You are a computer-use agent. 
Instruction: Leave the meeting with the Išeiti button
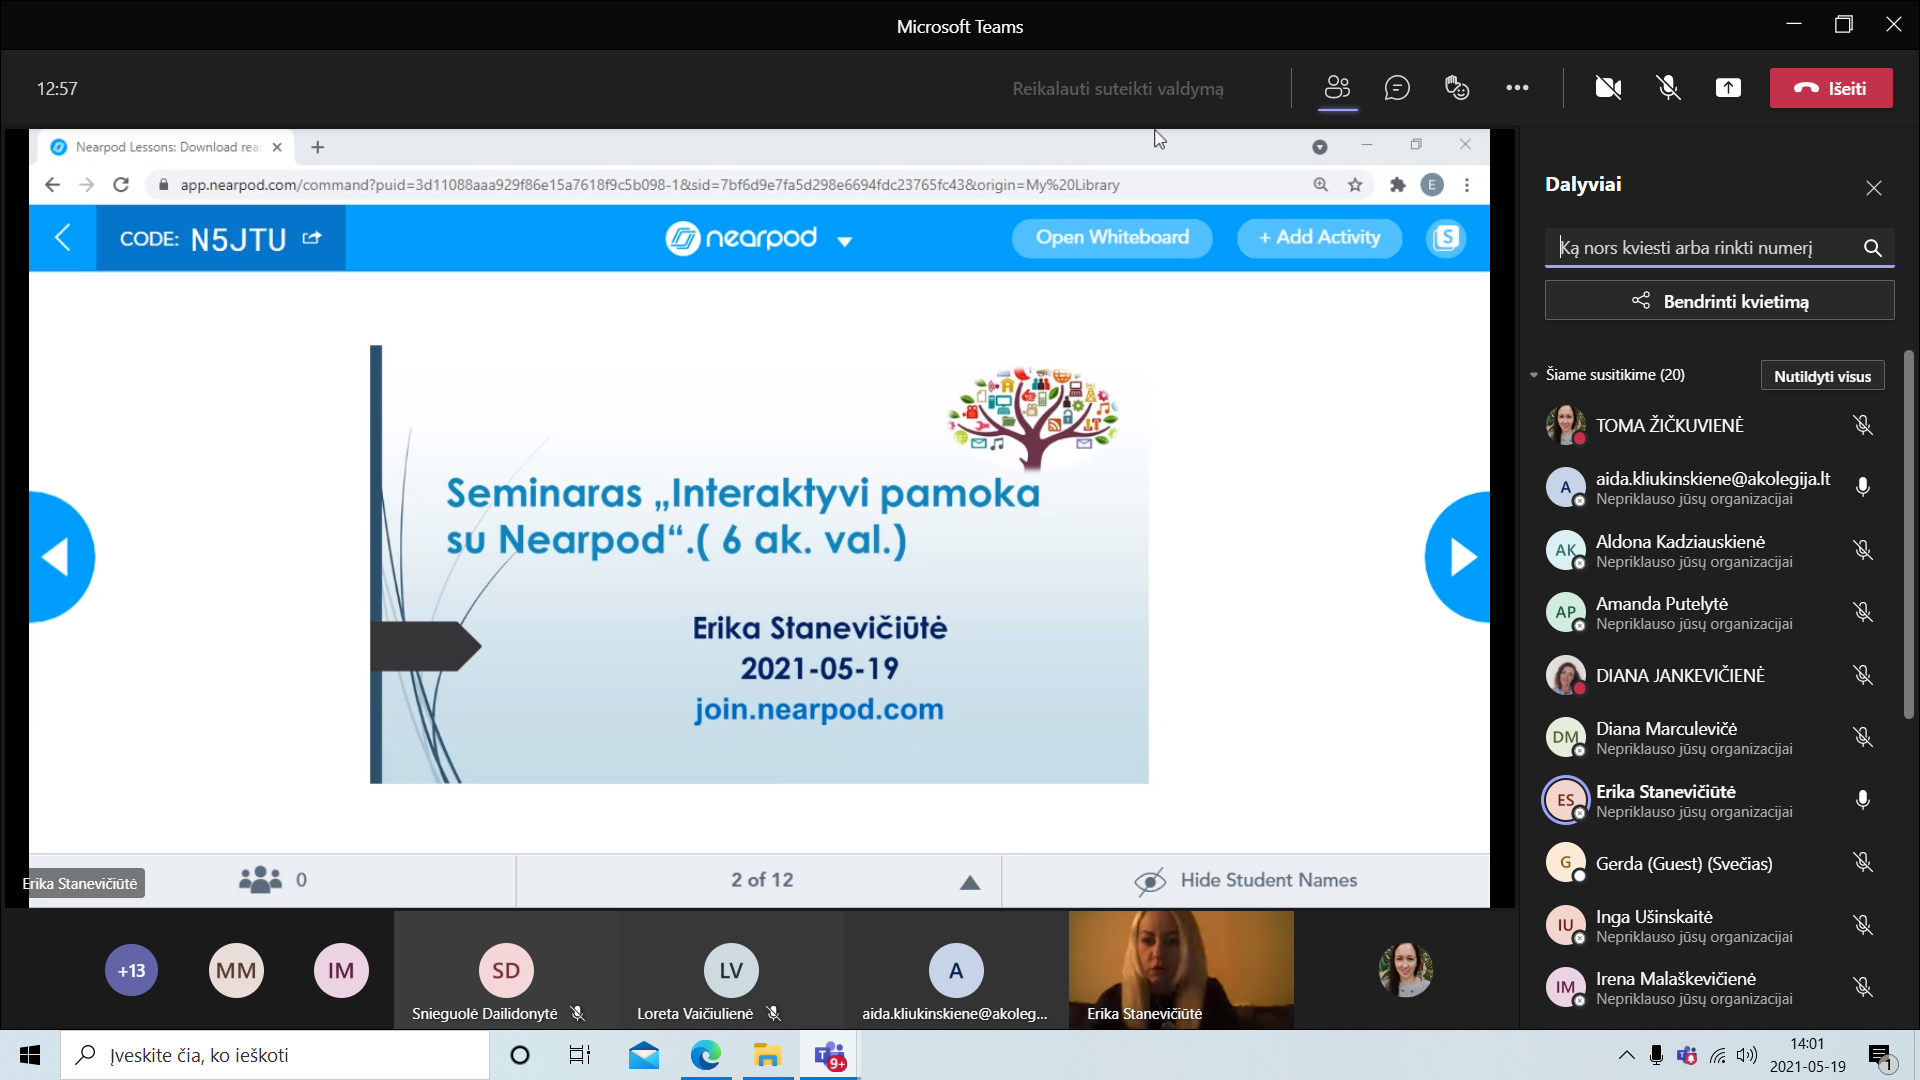click(x=1831, y=88)
